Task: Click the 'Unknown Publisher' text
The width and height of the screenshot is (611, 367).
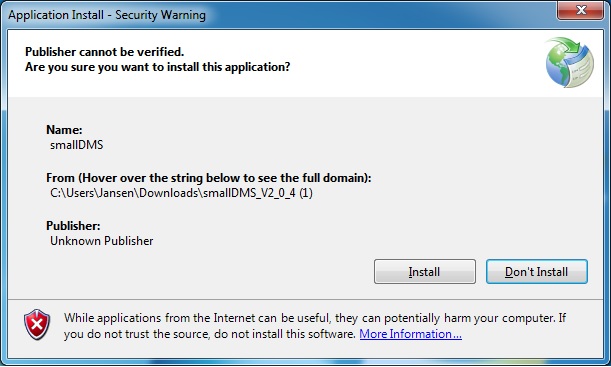Action: (x=102, y=241)
